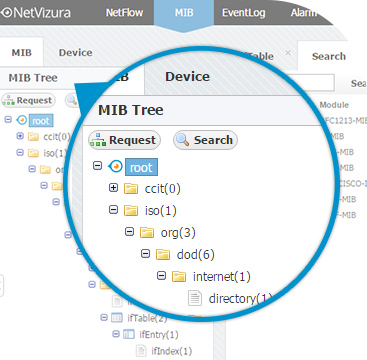Collapse the org(3) node in magnified tree
This screenshot has width=367, height=360.
tap(129, 231)
